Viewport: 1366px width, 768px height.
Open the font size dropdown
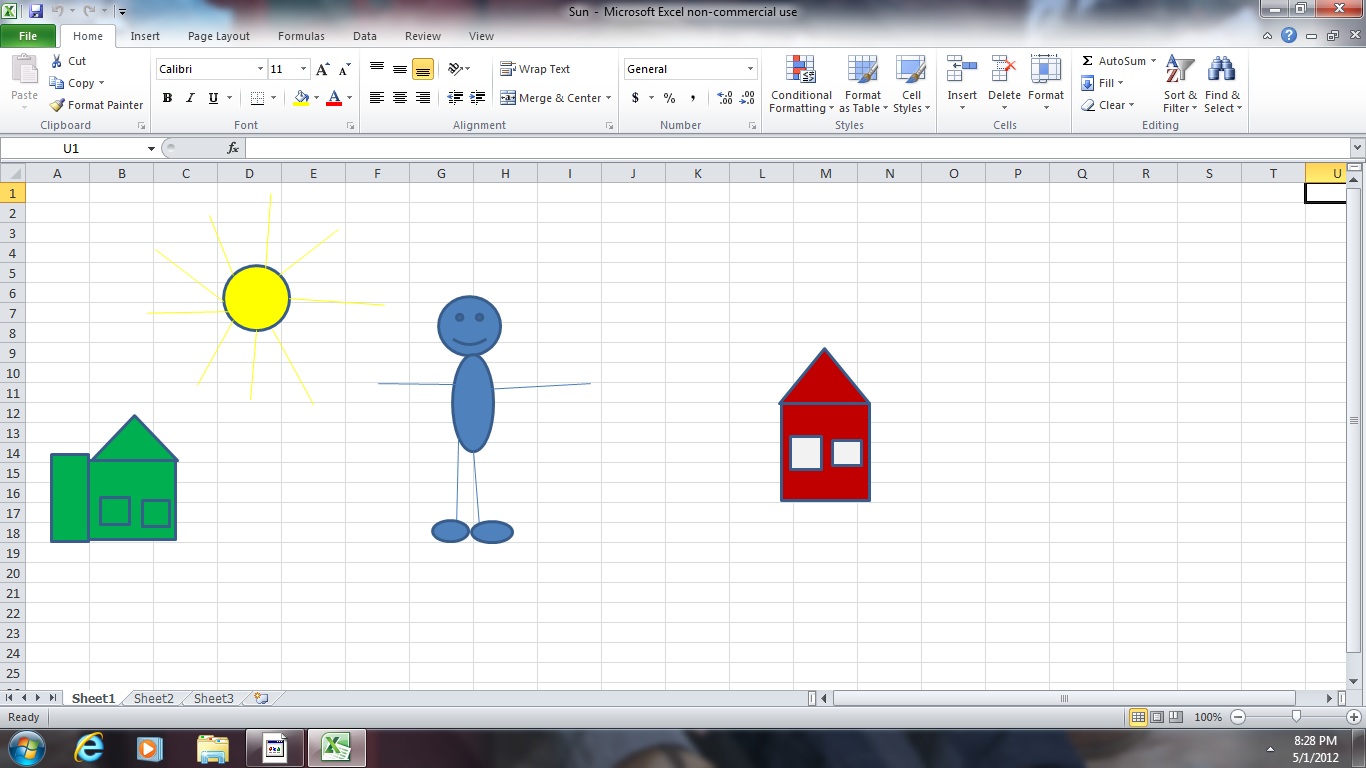click(304, 69)
